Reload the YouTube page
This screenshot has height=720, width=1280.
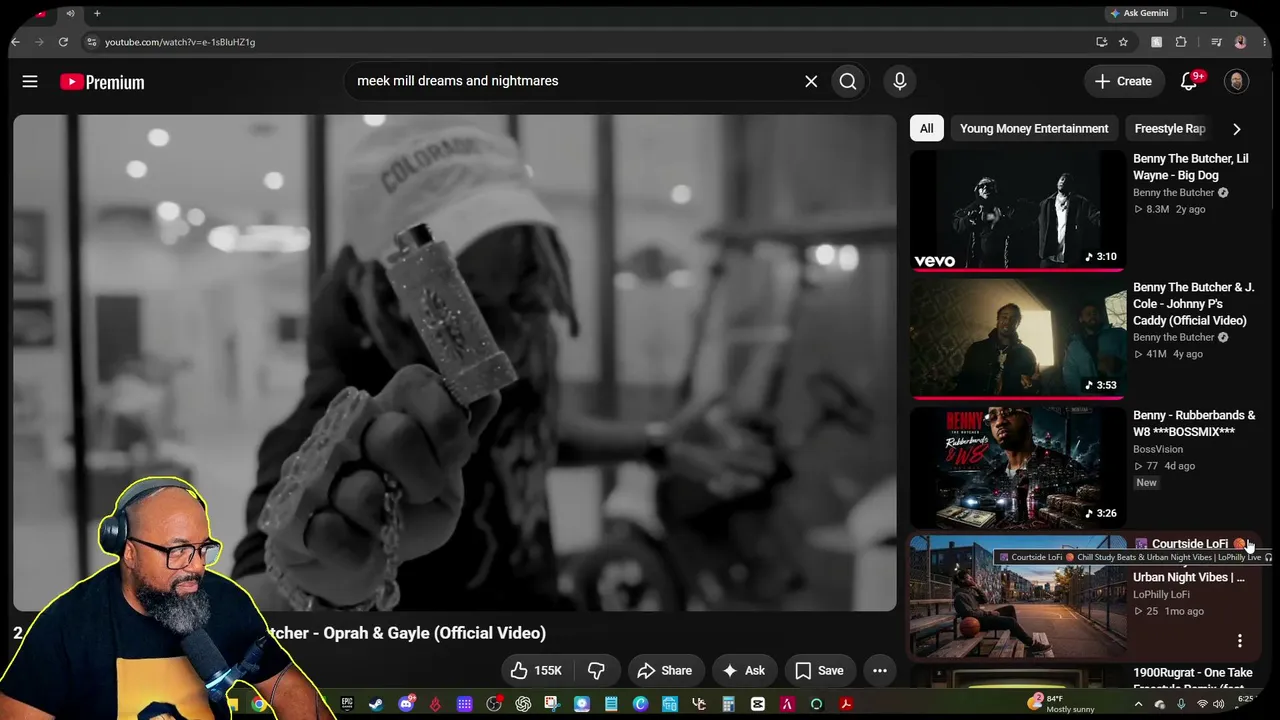(63, 42)
